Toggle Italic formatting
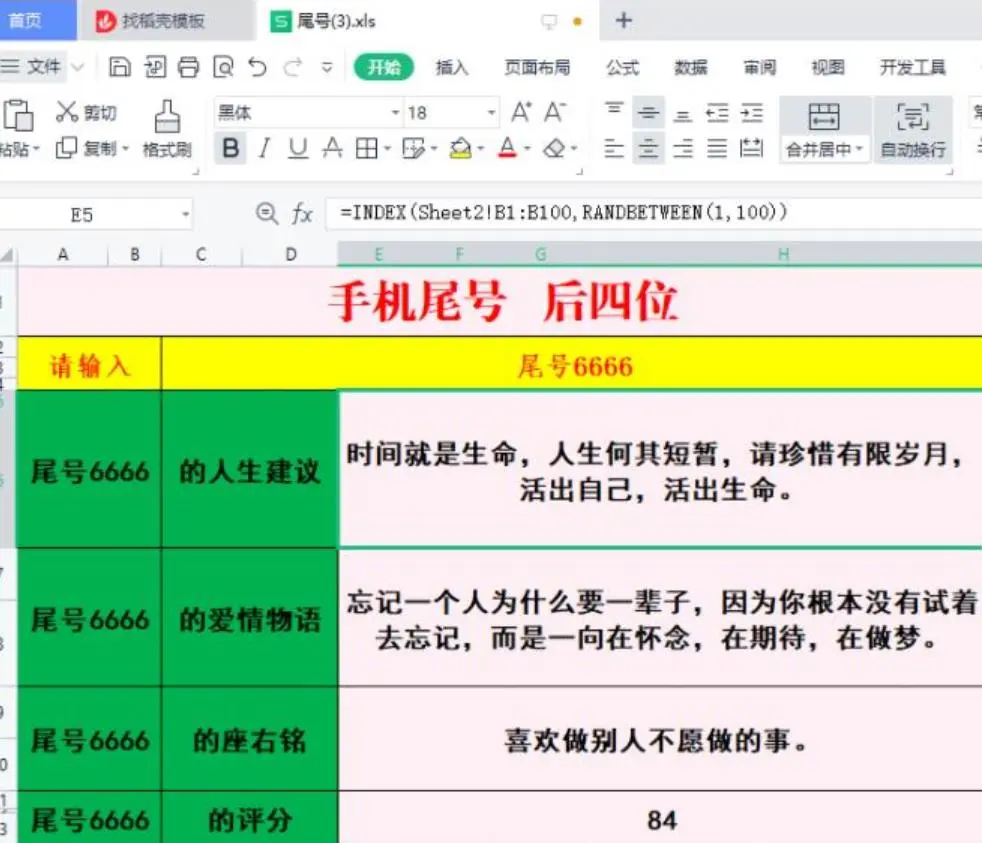 [x=264, y=149]
